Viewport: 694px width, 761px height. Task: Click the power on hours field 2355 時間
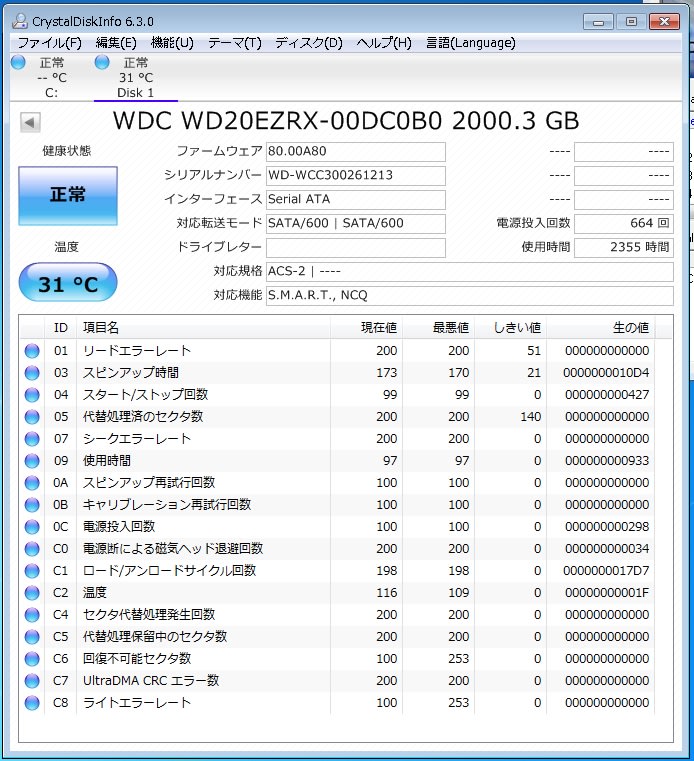click(x=624, y=248)
